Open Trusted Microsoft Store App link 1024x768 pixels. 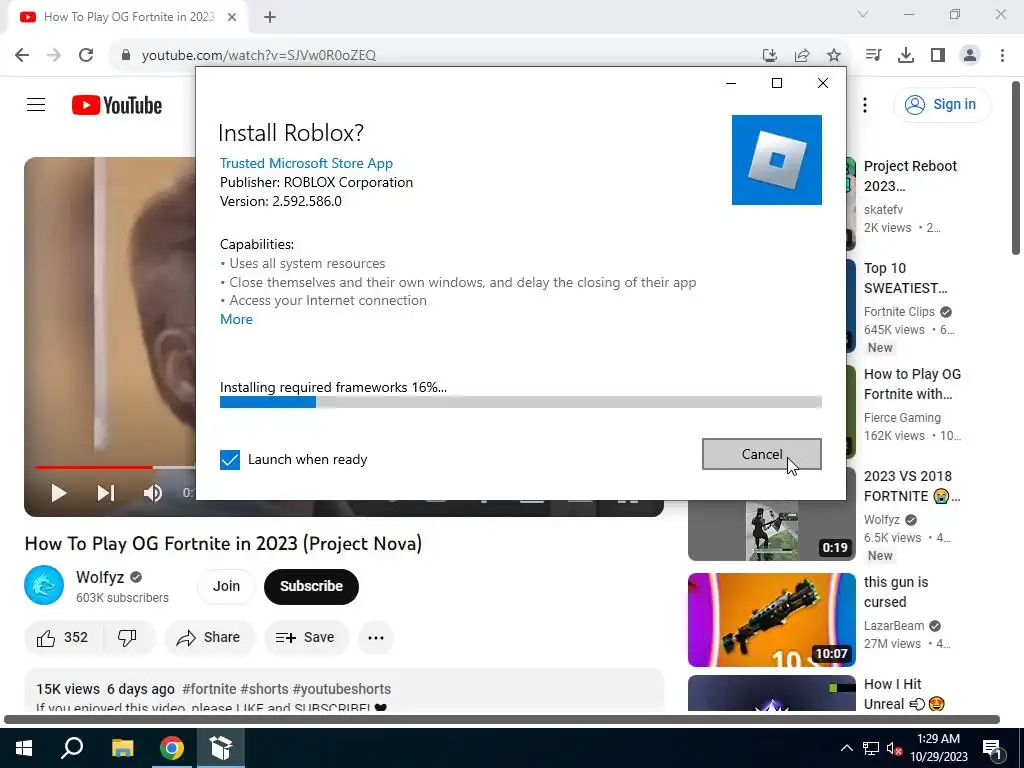point(306,163)
